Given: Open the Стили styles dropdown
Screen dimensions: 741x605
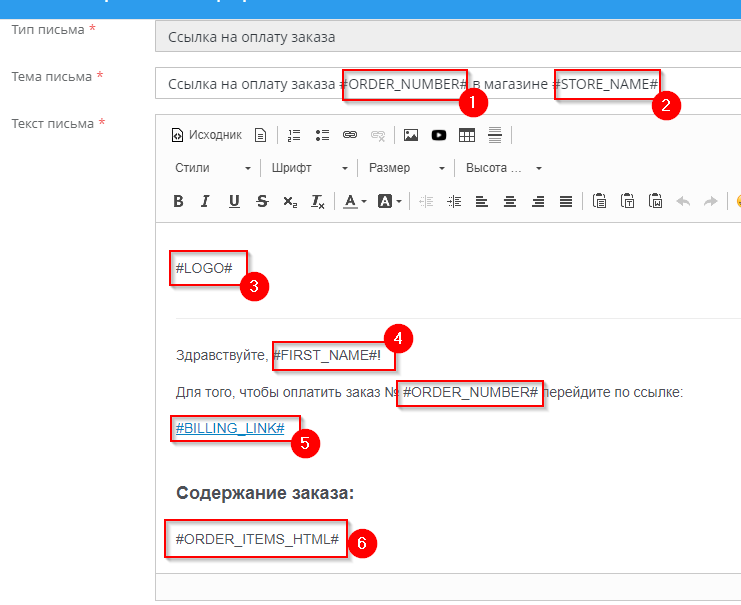Looking at the screenshot, I should click(210, 168).
